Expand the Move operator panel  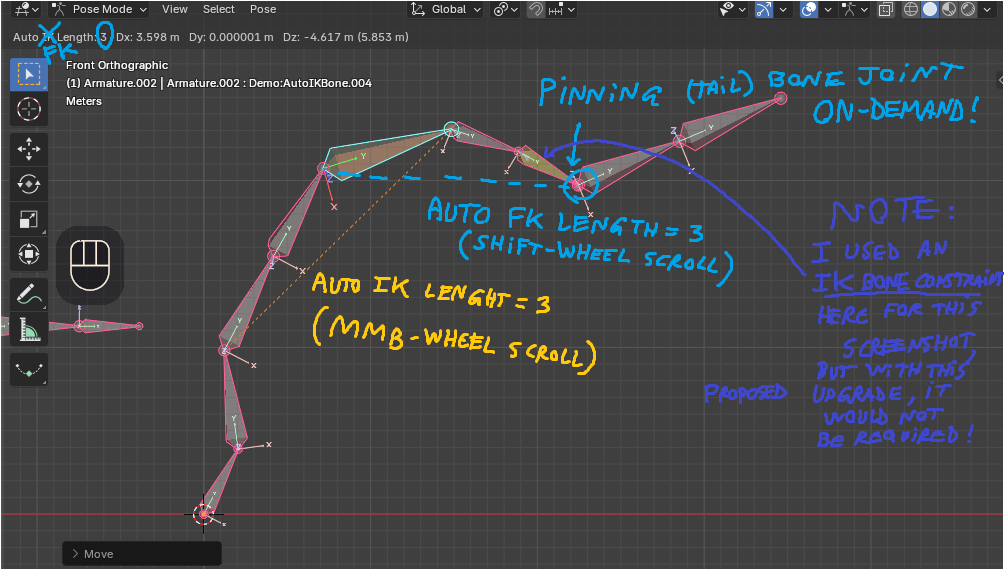coord(142,554)
